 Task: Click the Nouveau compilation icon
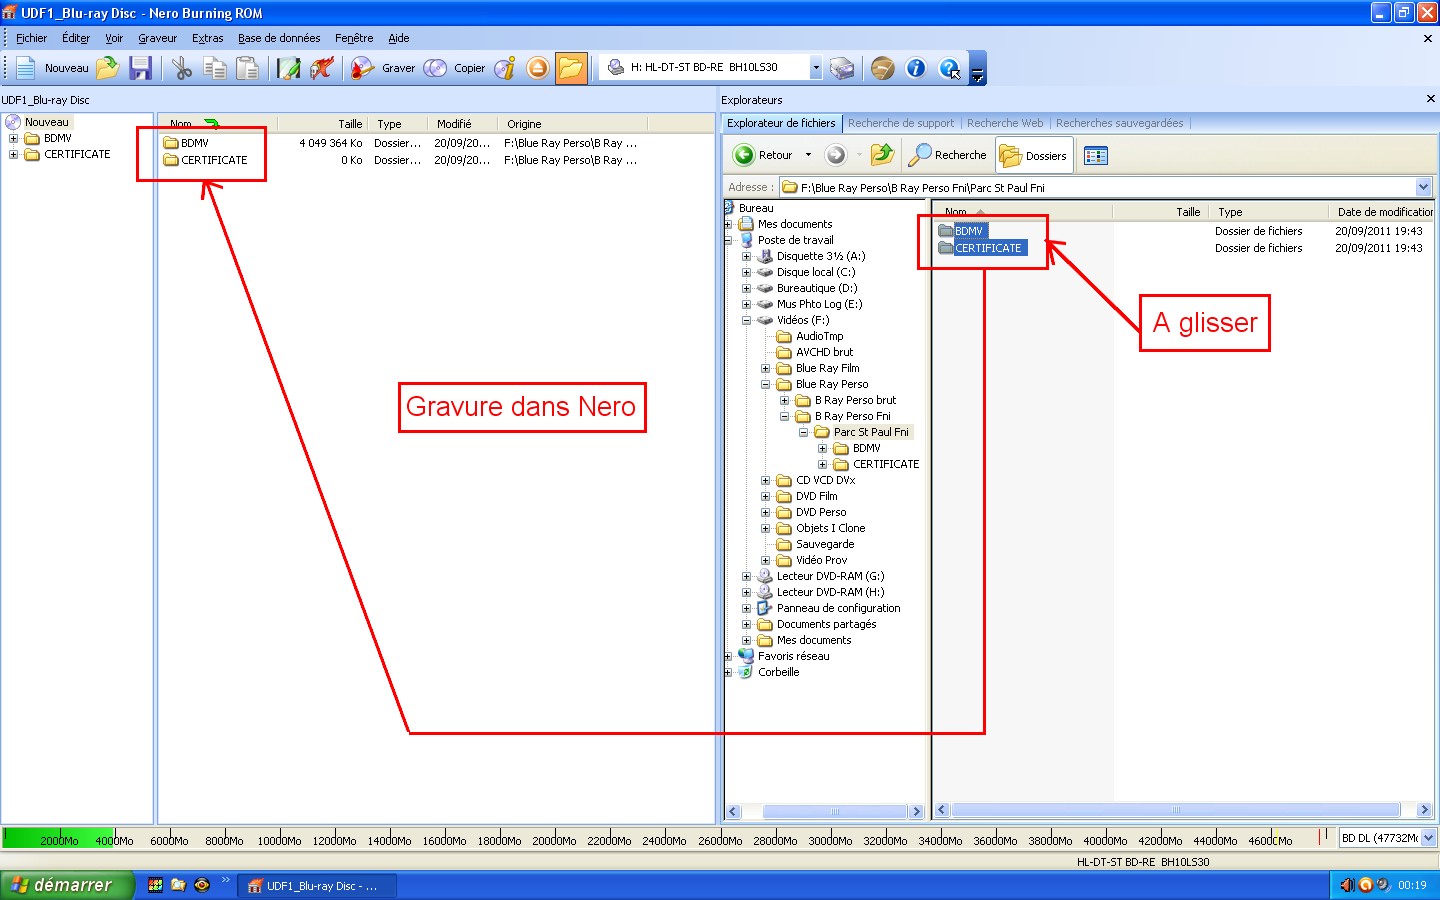[26, 68]
